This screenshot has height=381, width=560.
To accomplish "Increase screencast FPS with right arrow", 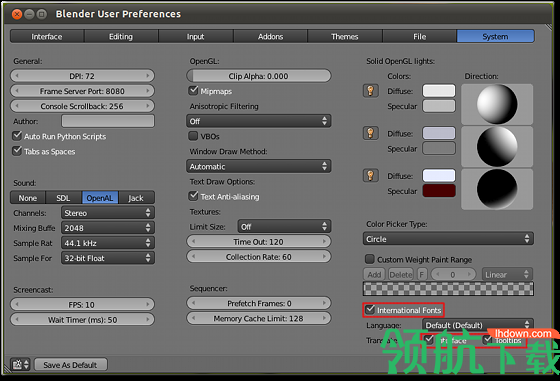I will [x=148, y=304].
